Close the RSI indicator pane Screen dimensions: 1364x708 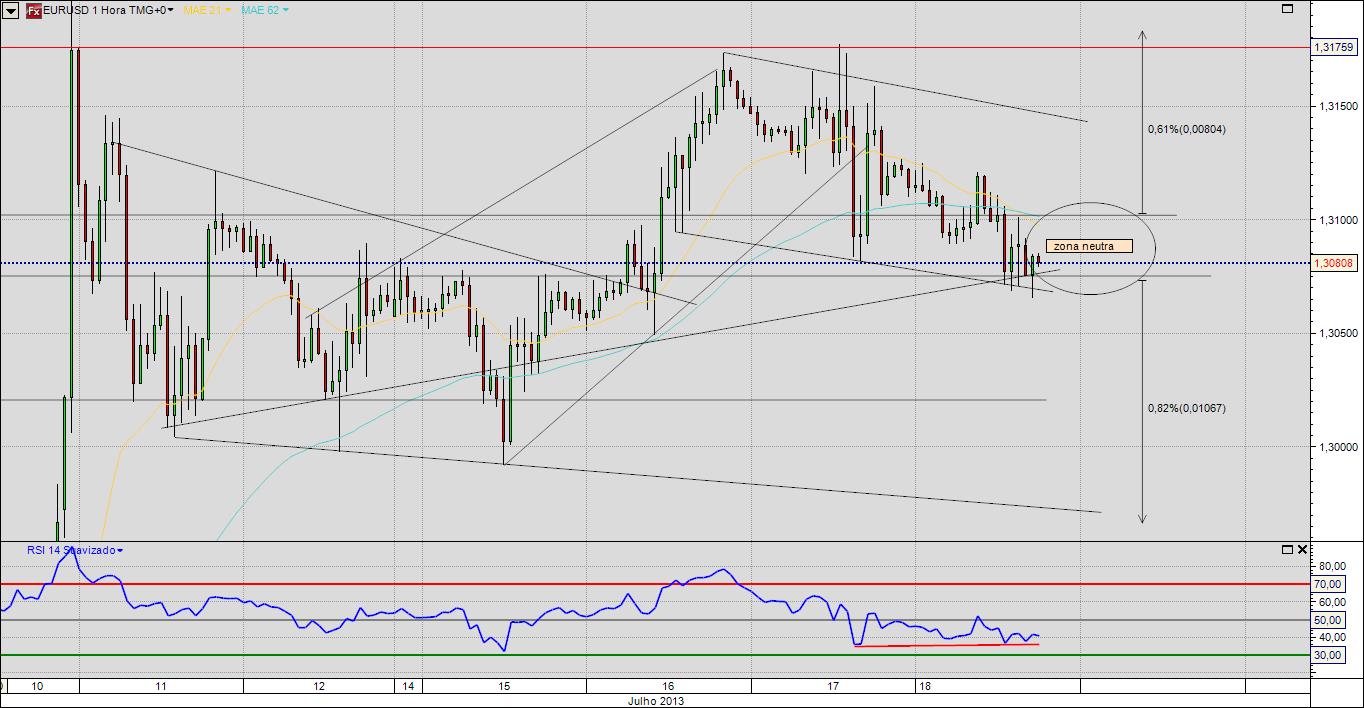(x=1302, y=550)
